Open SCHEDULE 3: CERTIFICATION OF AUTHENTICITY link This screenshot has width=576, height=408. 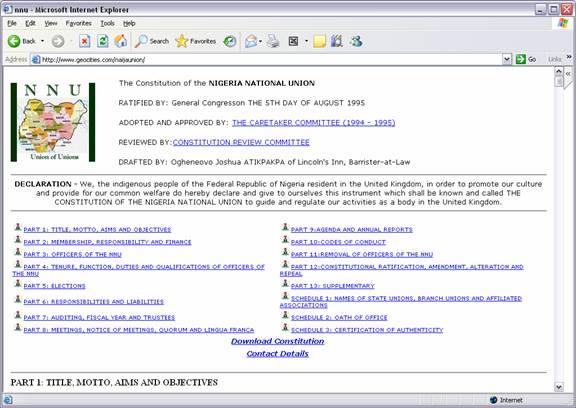coord(367,330)
